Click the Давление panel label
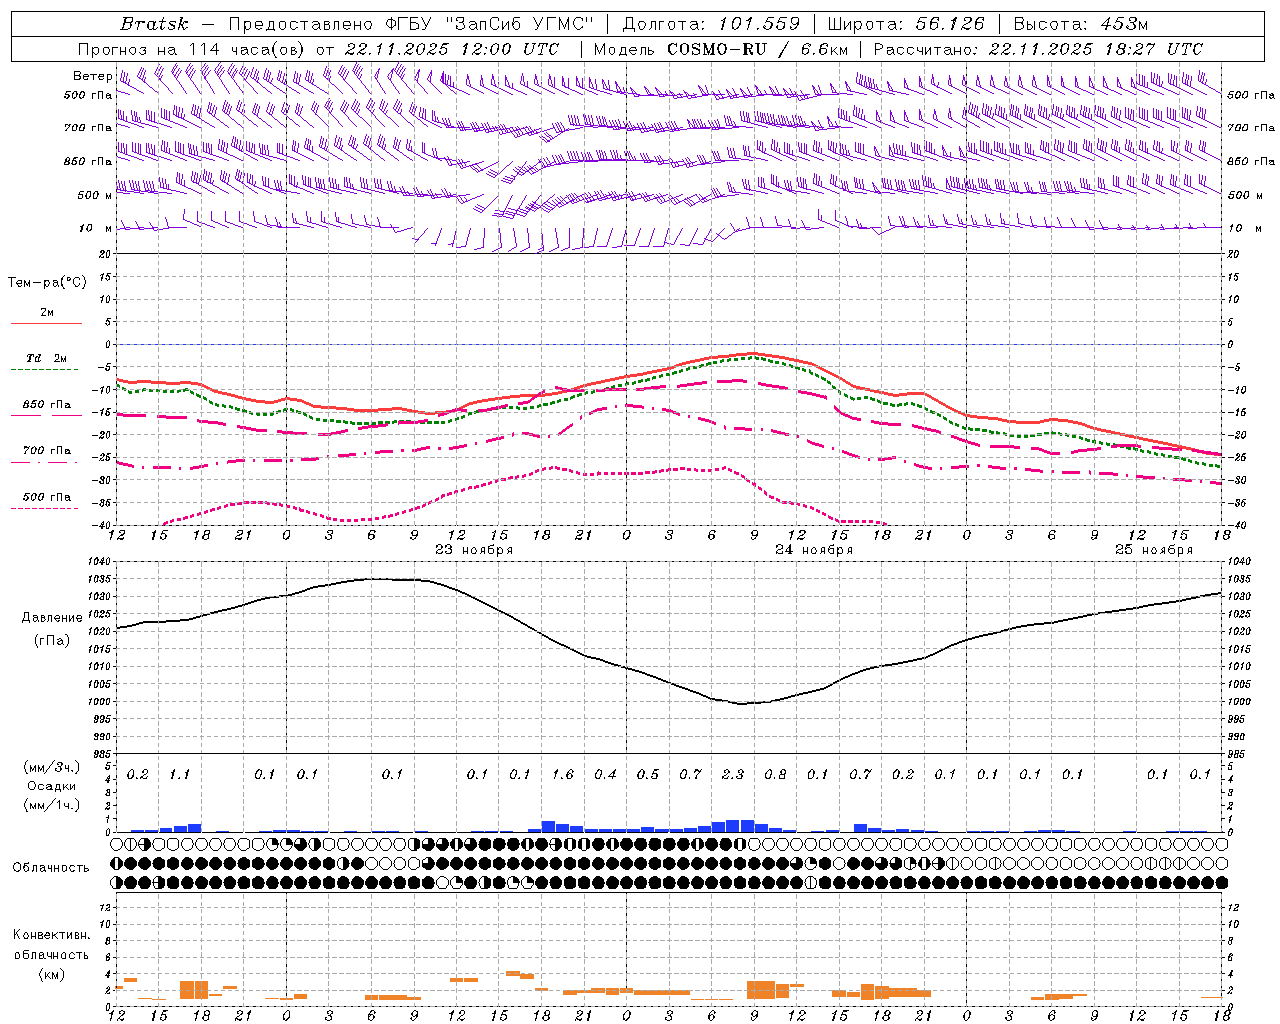The width and height of the screenshot is (1280, 1024). 52,617
